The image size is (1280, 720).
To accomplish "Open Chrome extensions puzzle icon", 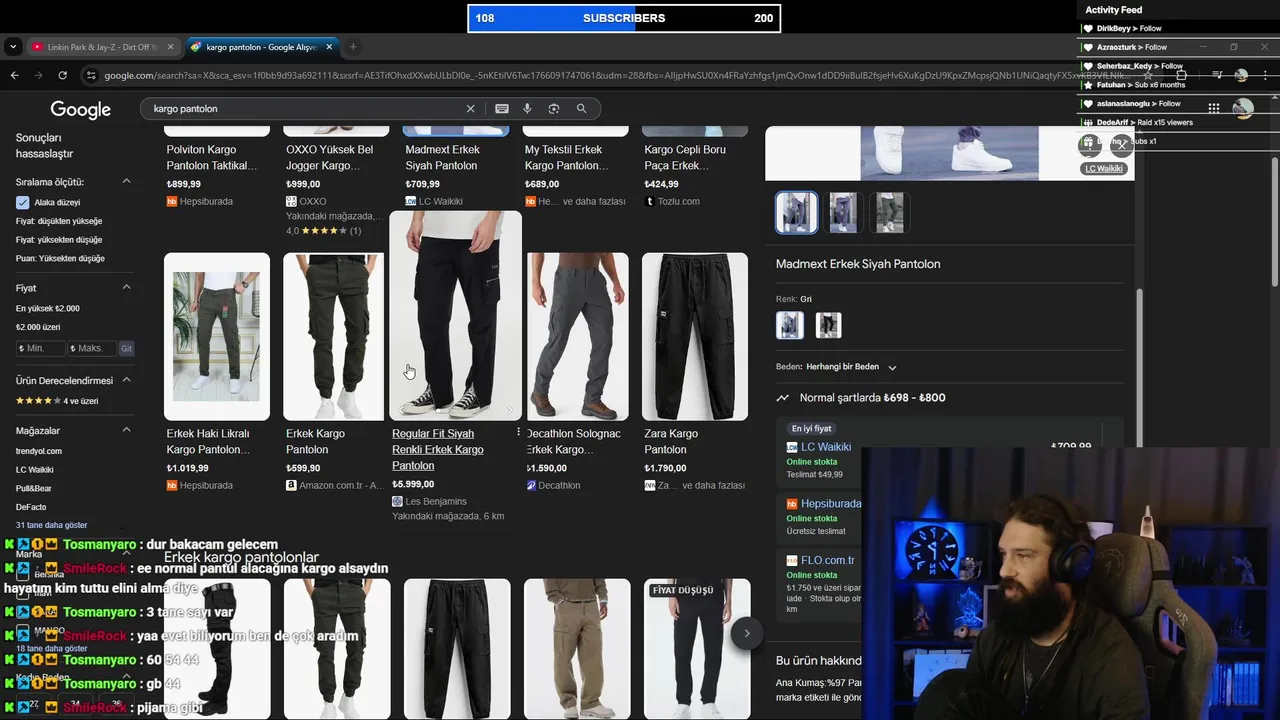I will [x=1181, y=75].
